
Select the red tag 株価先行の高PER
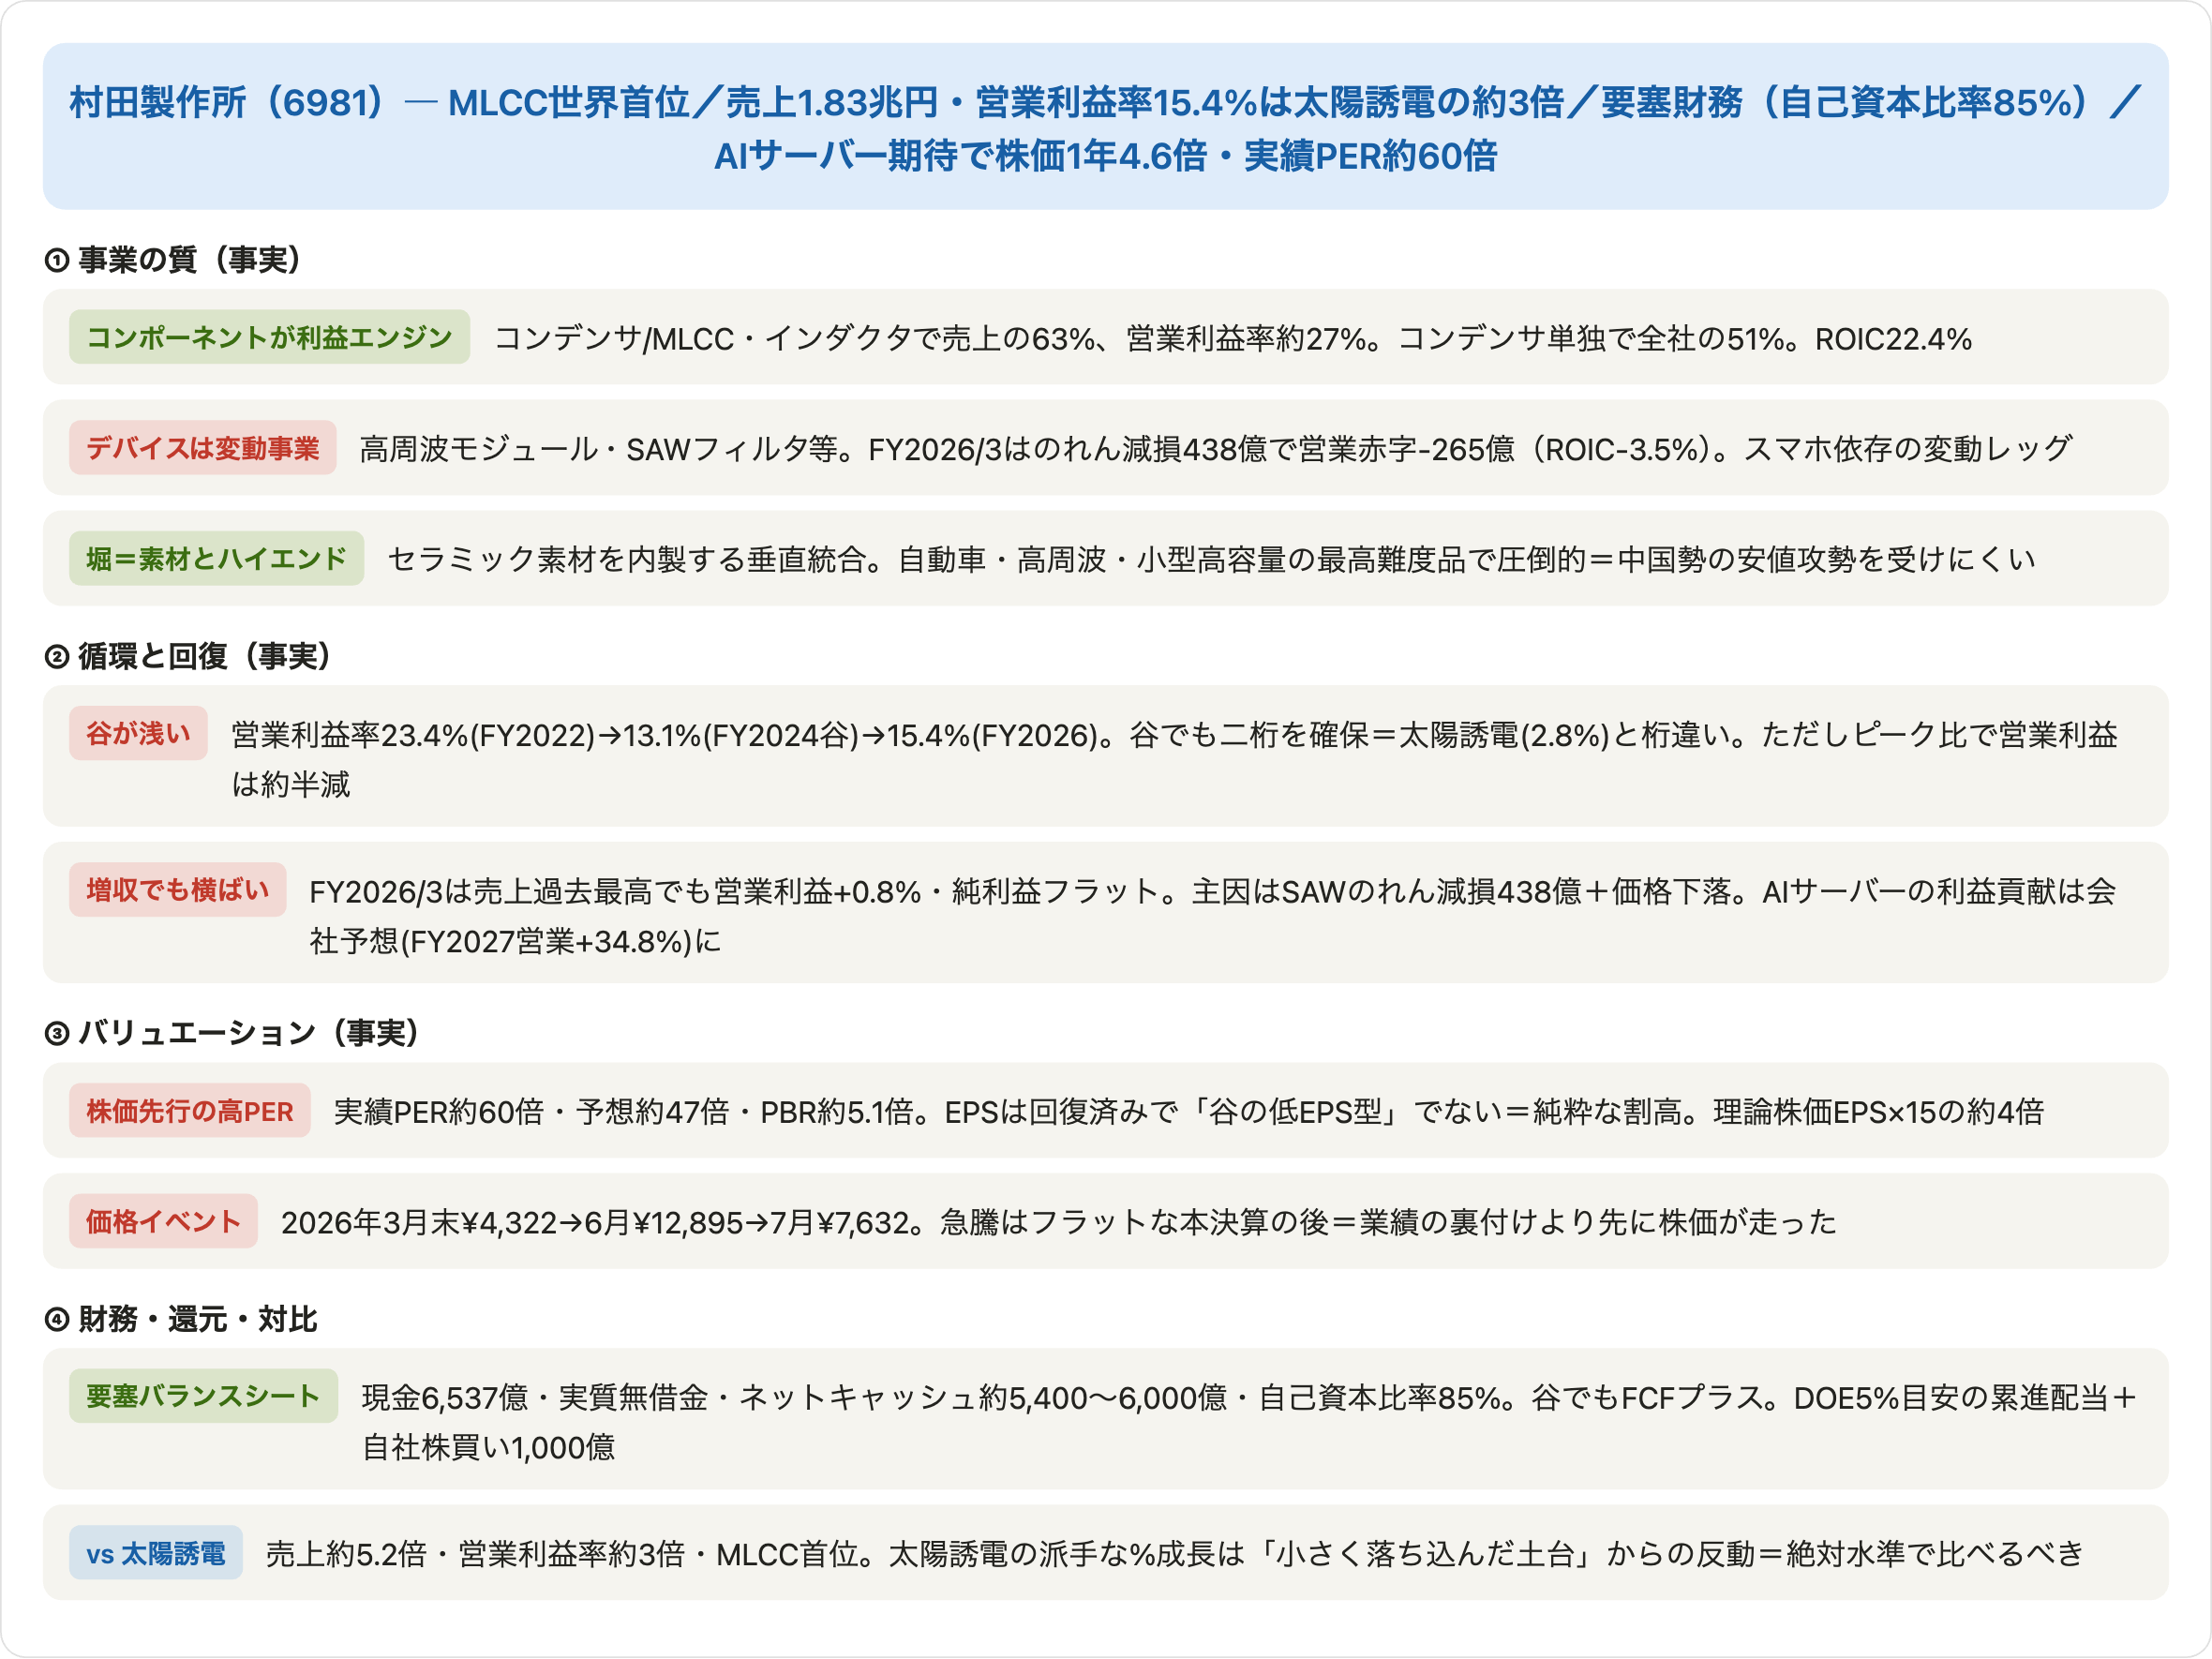click(189, 1111)
